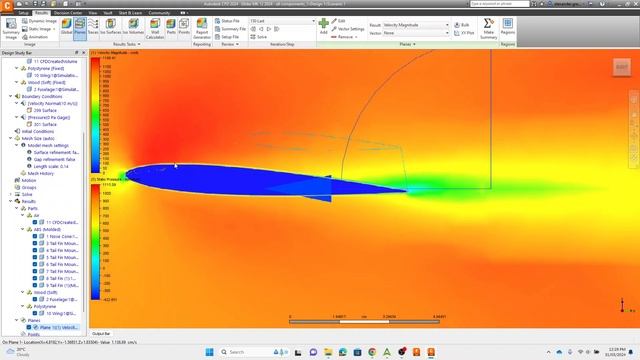Add a new results plane
Screen dimensions: 640x360
coord(324,26)
